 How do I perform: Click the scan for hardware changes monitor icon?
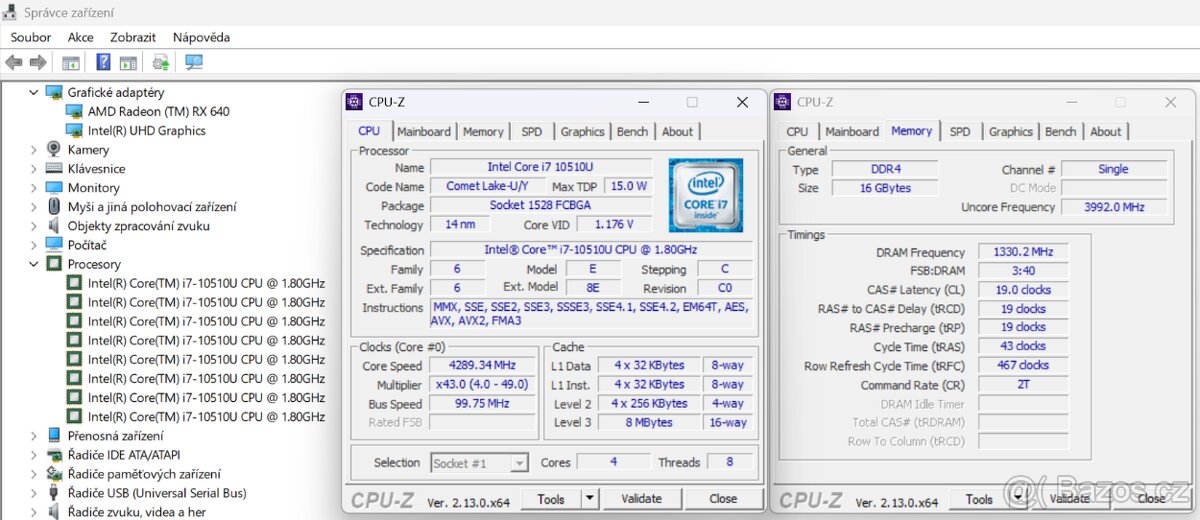click(194, 63)
